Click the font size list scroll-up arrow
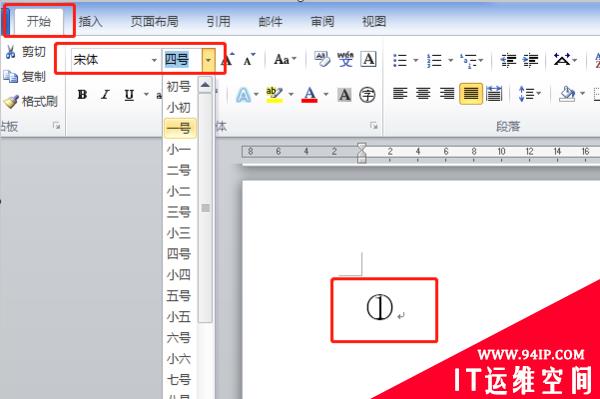Image resolution: width=600 pixels, height=399 pixels. point(205,85)
